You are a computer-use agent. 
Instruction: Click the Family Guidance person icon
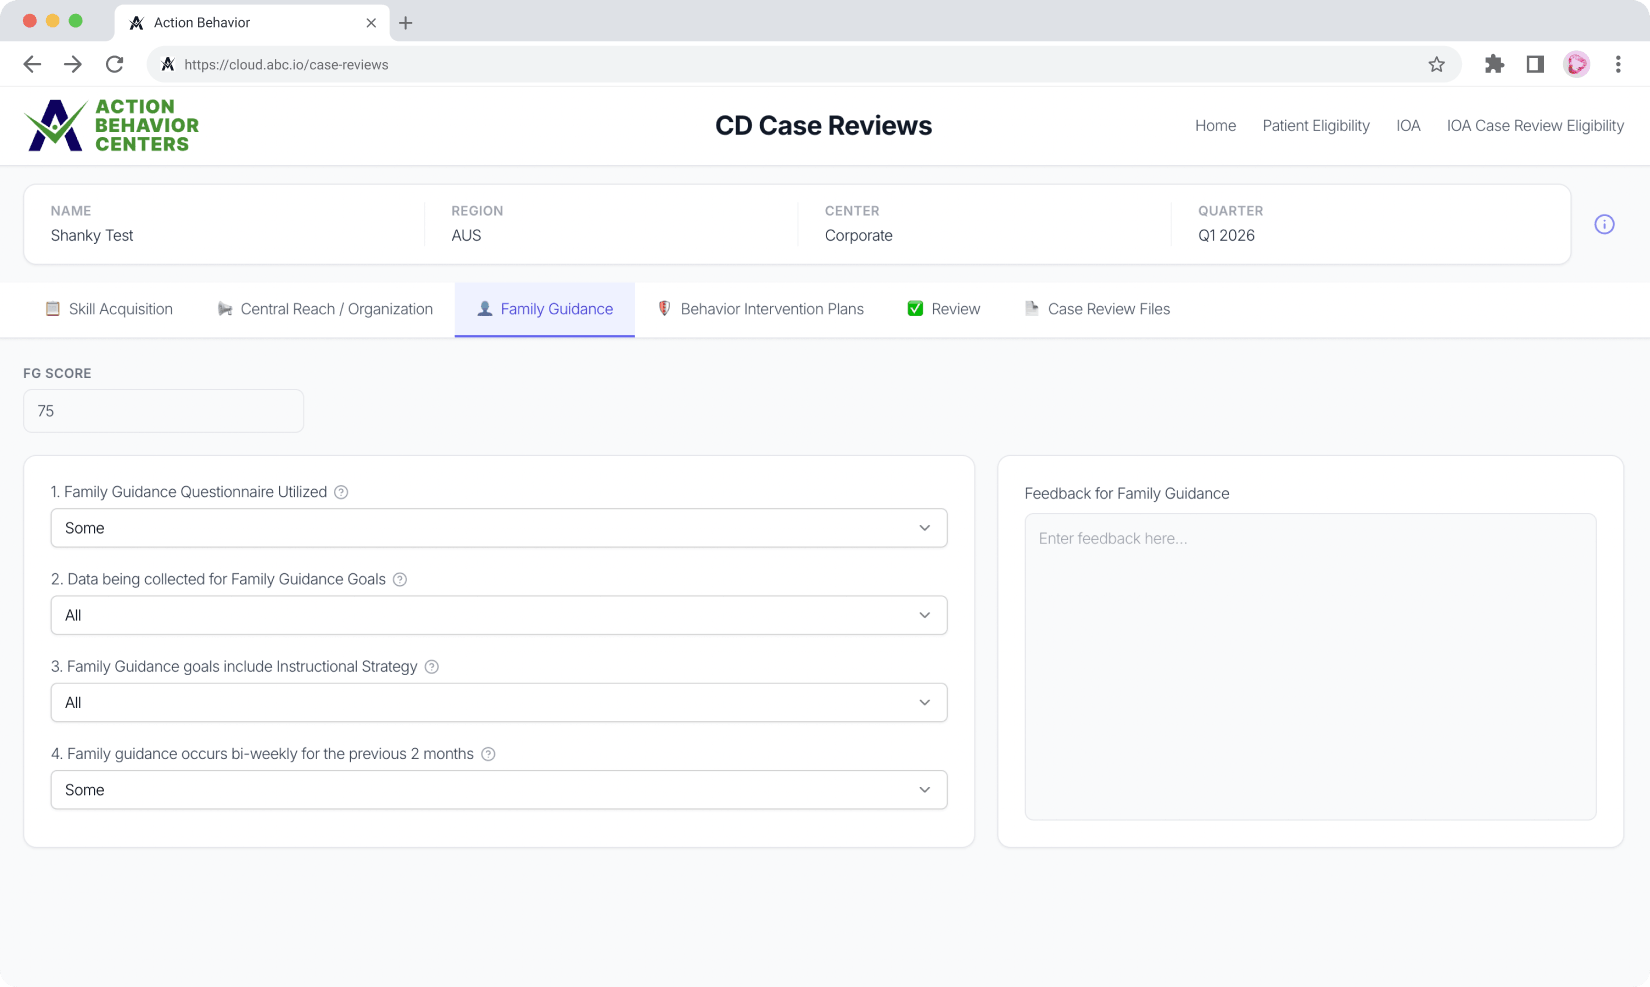click(x=485, y=309)
